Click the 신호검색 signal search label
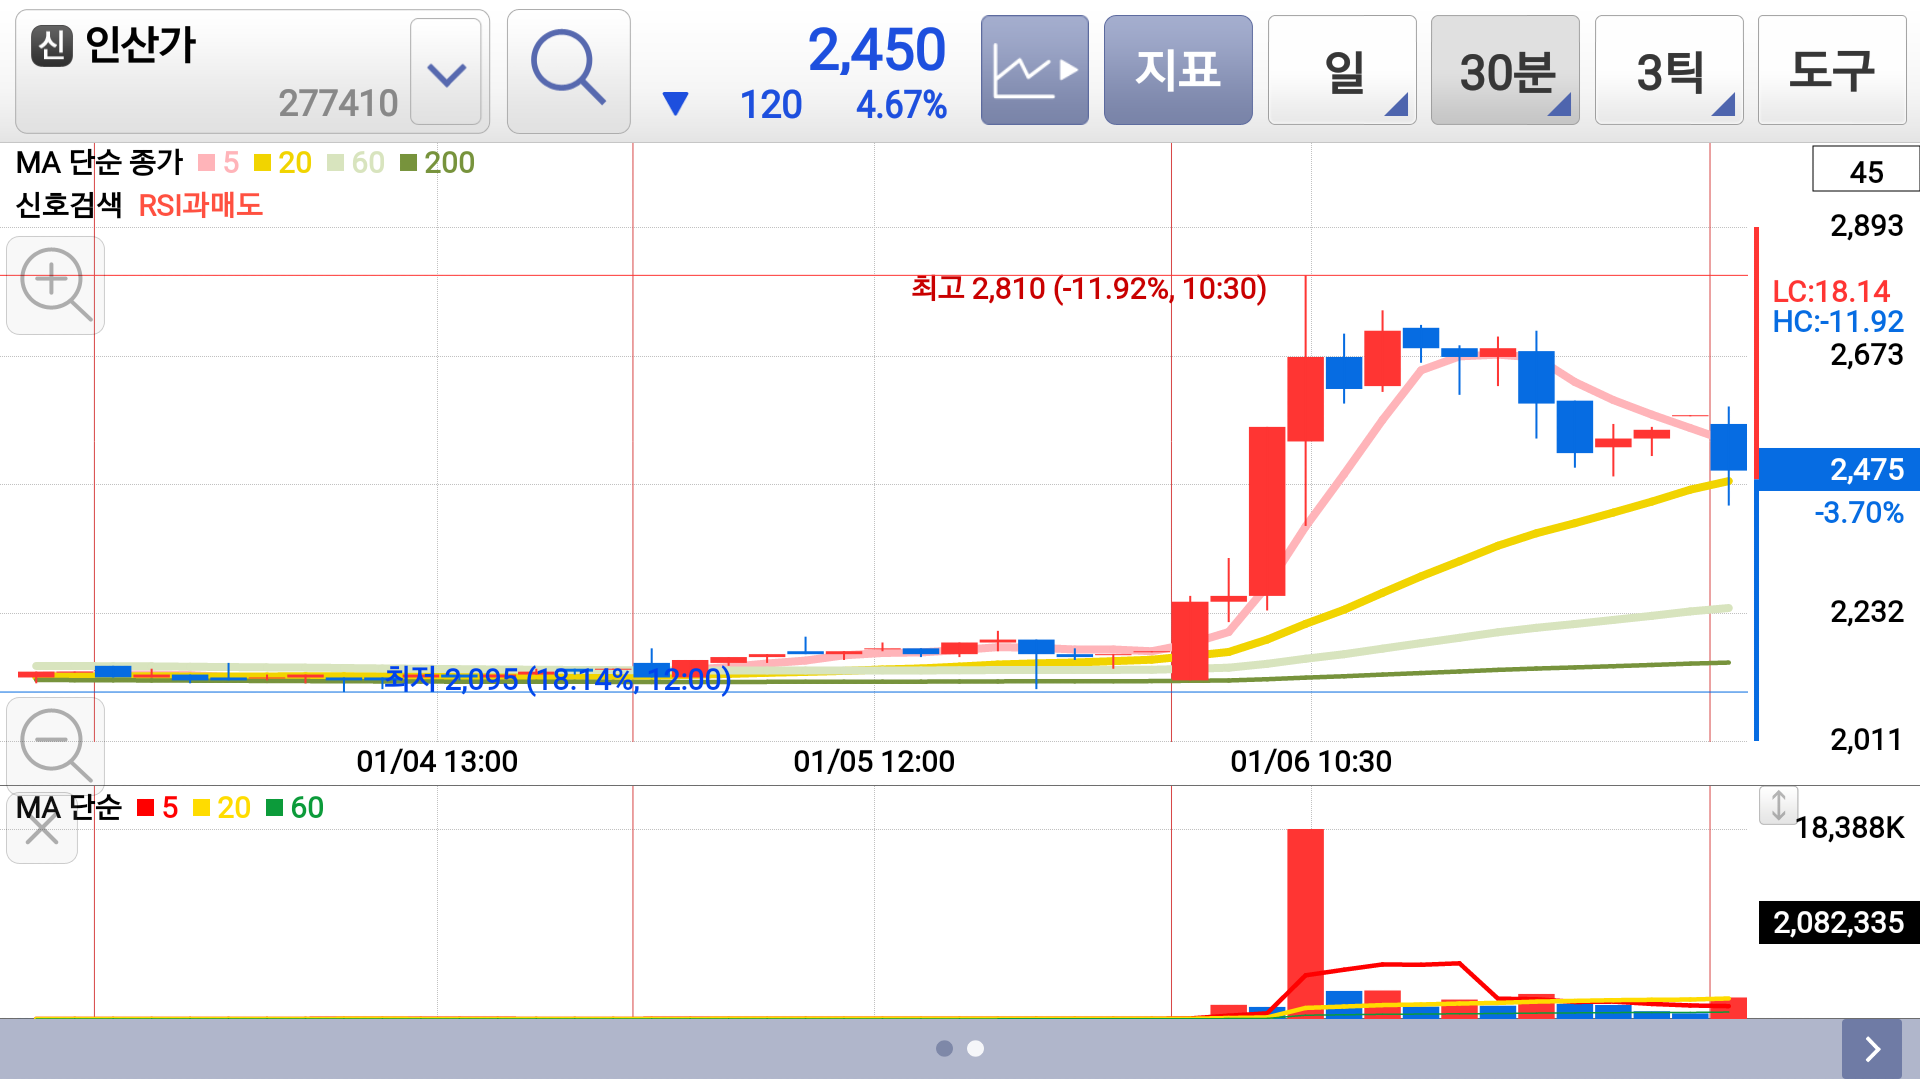 point(69,206)
